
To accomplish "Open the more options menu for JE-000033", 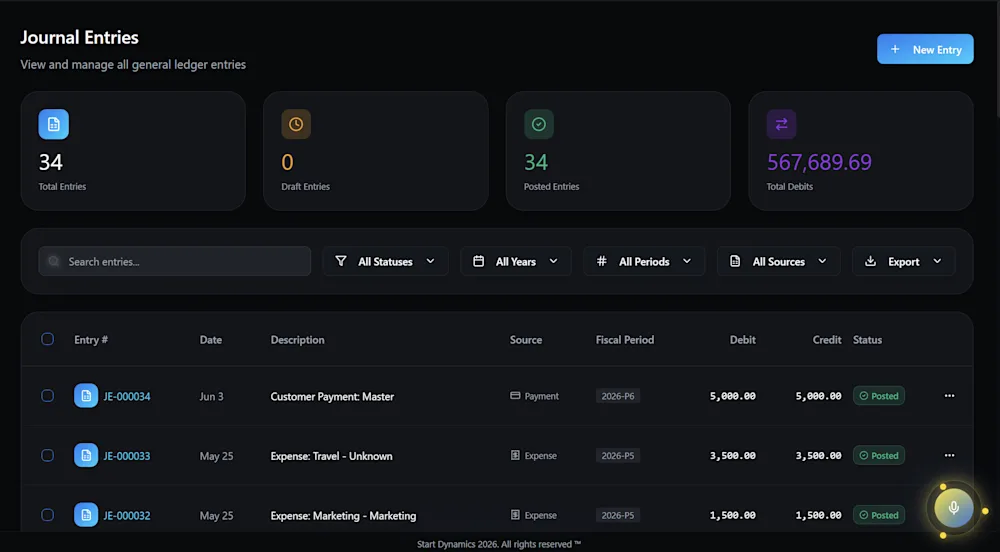I will click(x=950, y=455).
